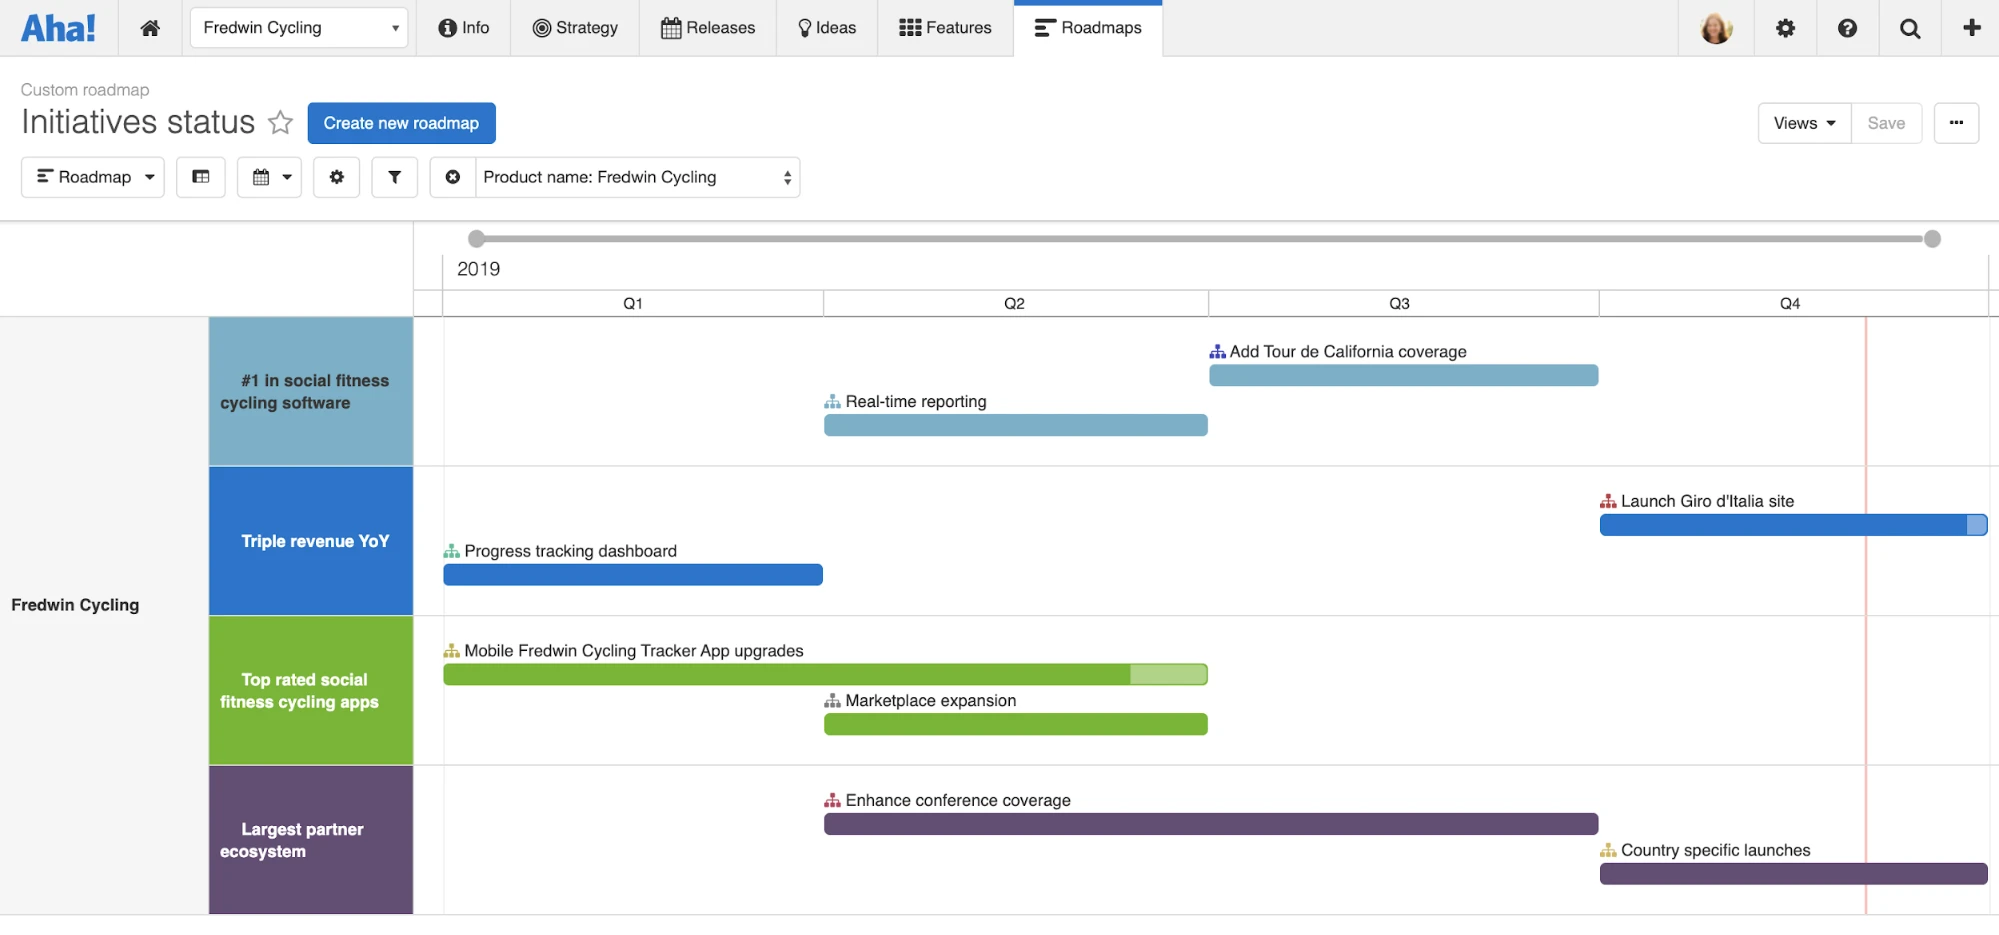Click Create new roadmap button
This screenshot has width=1999, height=935.
[401, 123]
